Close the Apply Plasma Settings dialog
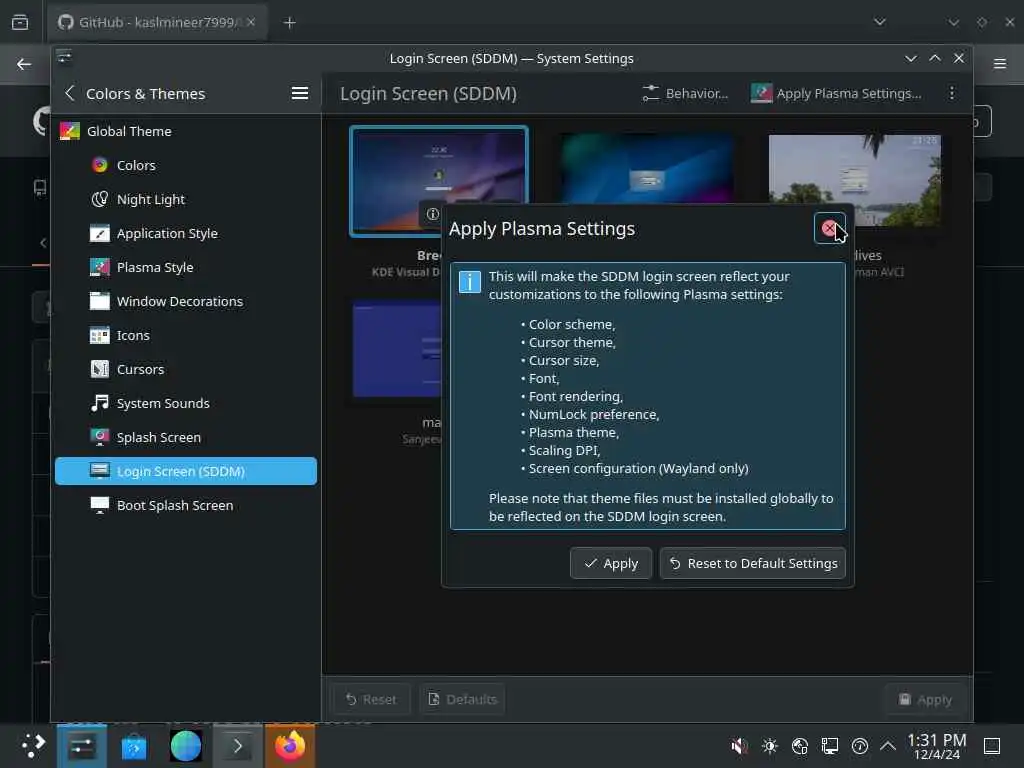This screenshot has height=768, width=1024. tap(829, 228)
